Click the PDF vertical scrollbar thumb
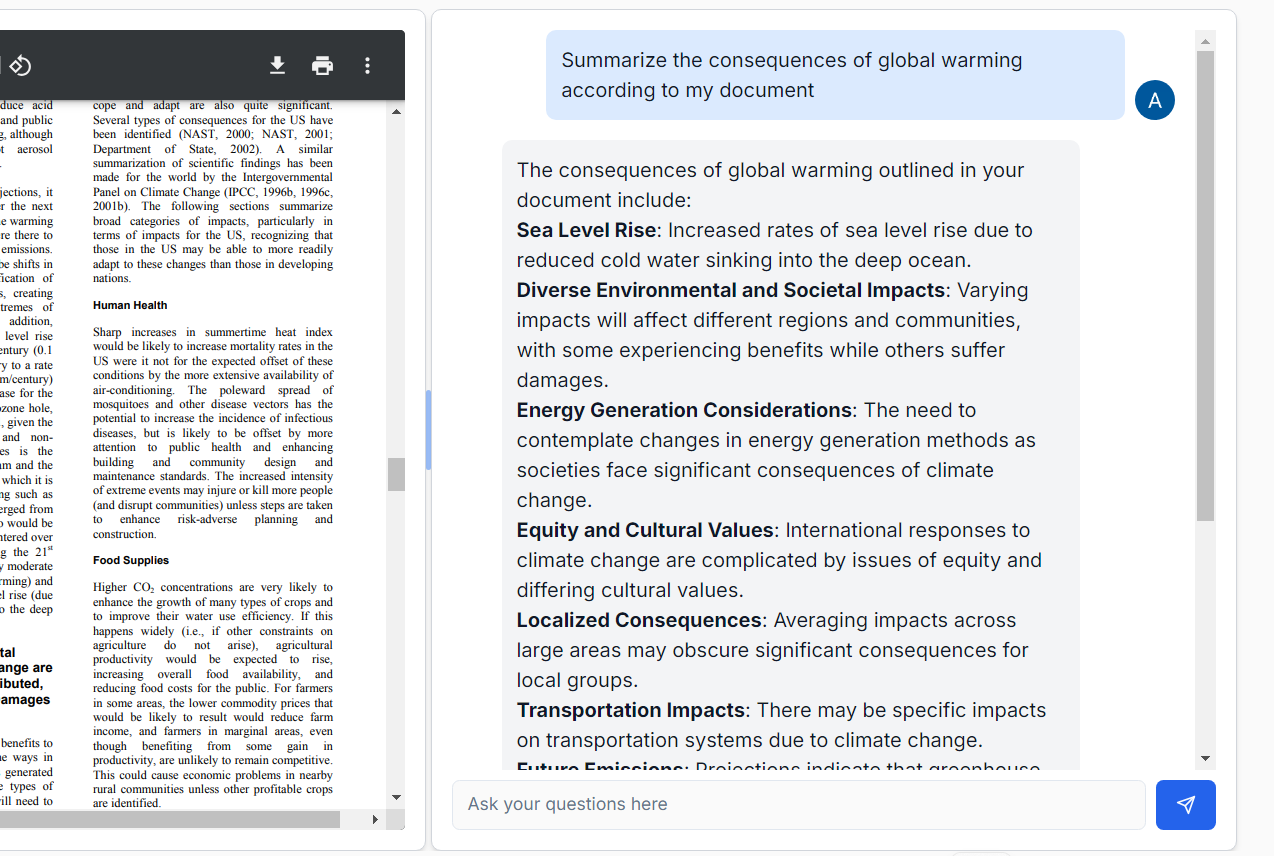1274x856 pixels. (x=396, y=474)
